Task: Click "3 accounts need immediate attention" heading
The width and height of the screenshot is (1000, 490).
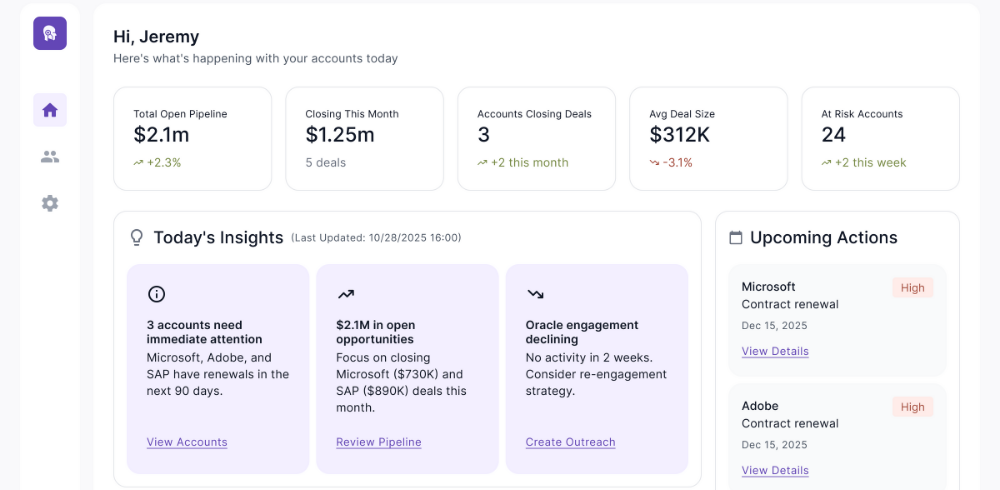Action: click(204, 332)
